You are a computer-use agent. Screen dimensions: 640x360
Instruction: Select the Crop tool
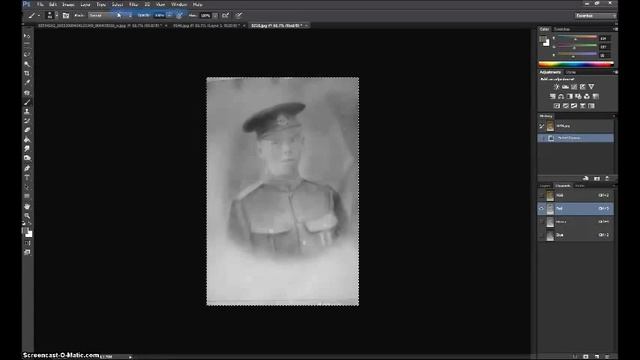[x=27, y=73]
